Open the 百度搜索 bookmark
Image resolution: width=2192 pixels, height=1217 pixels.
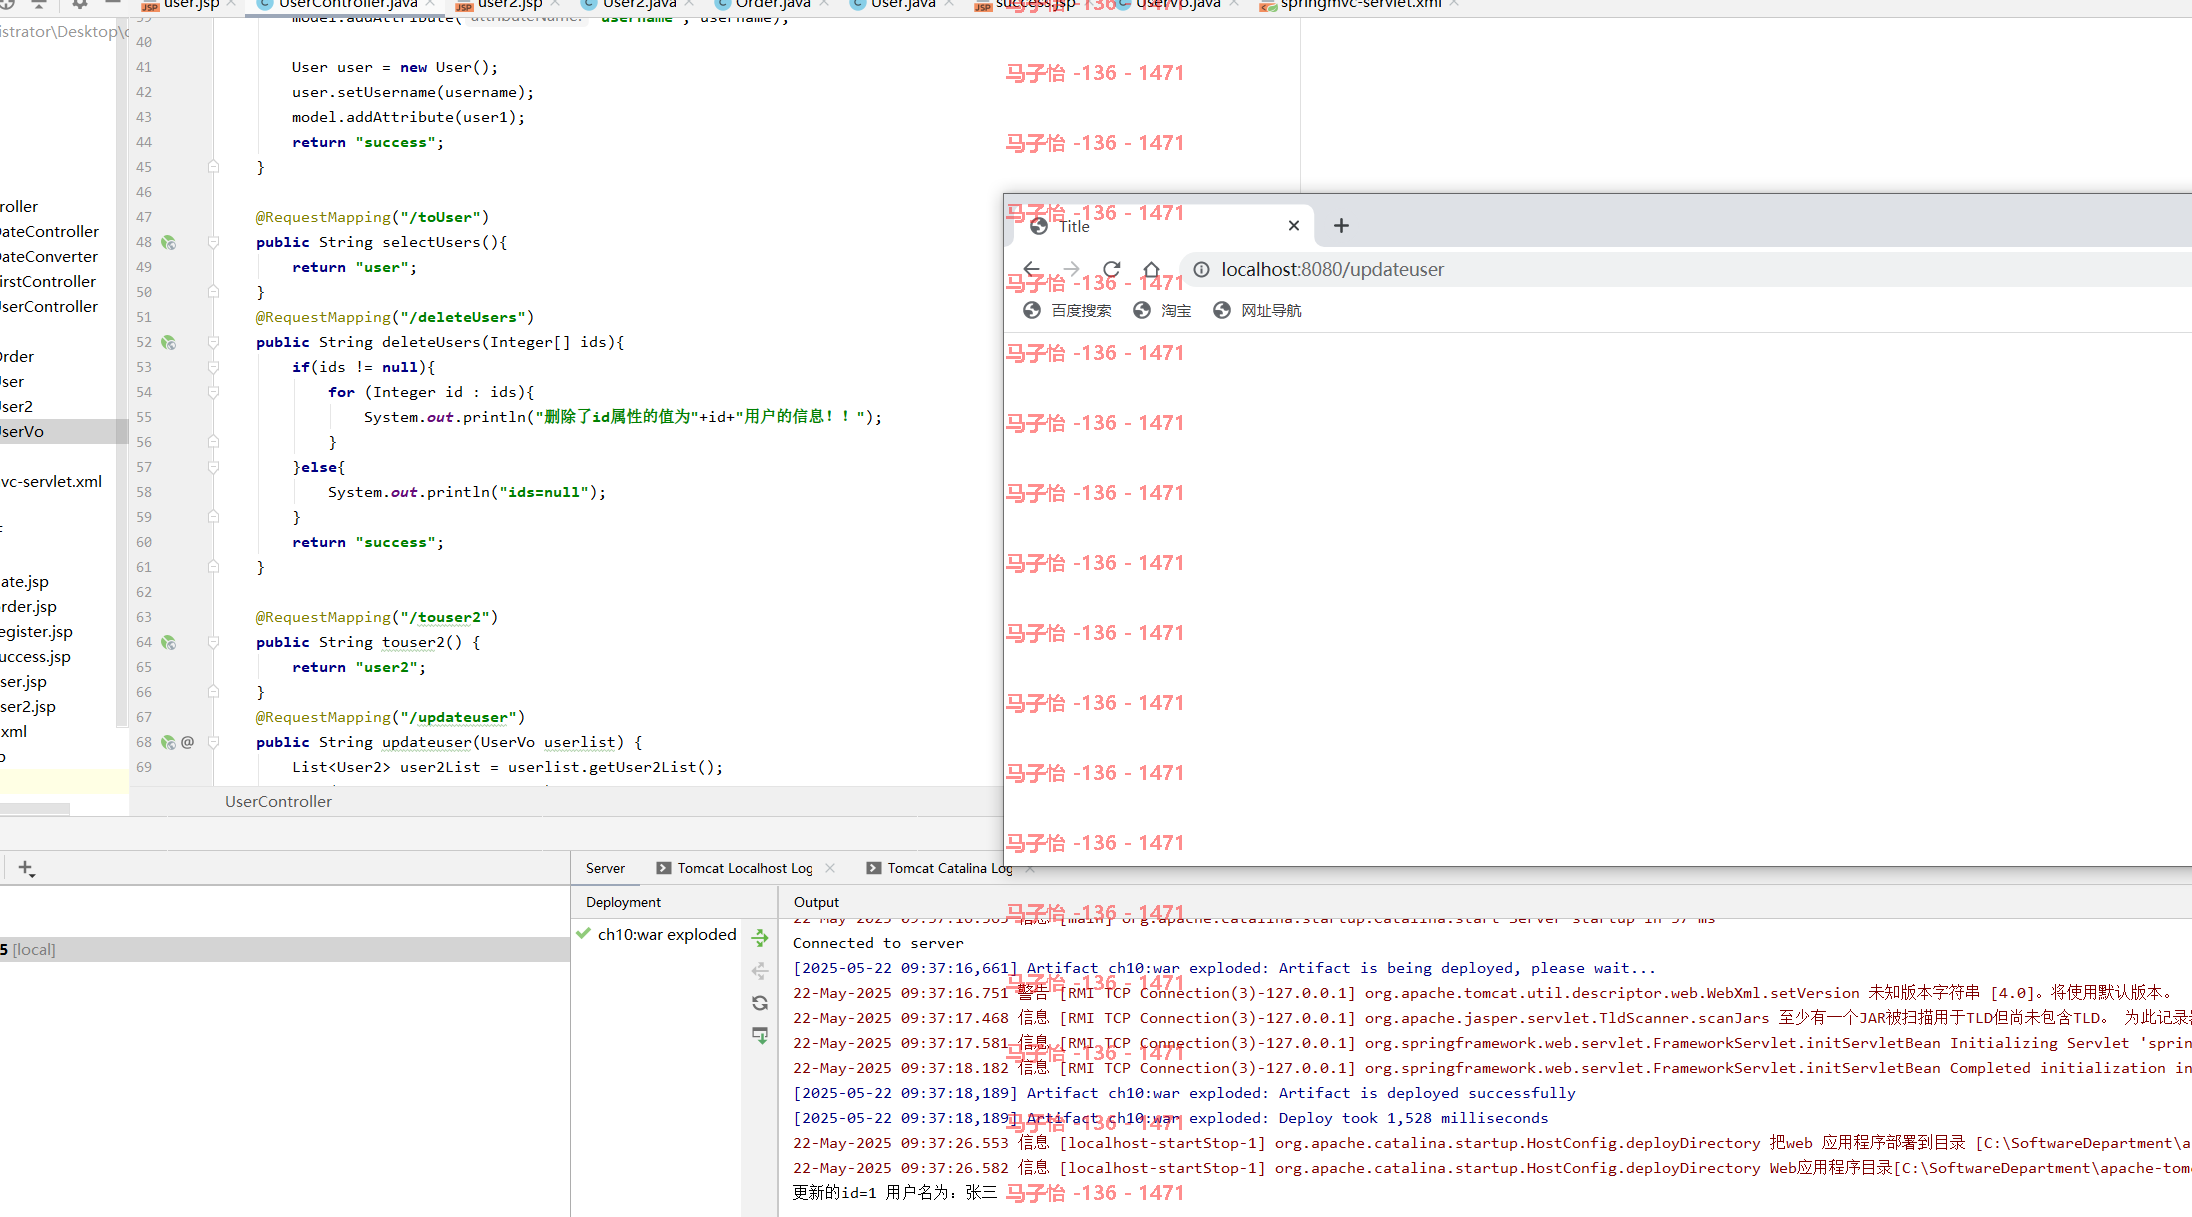[1067, 311]
